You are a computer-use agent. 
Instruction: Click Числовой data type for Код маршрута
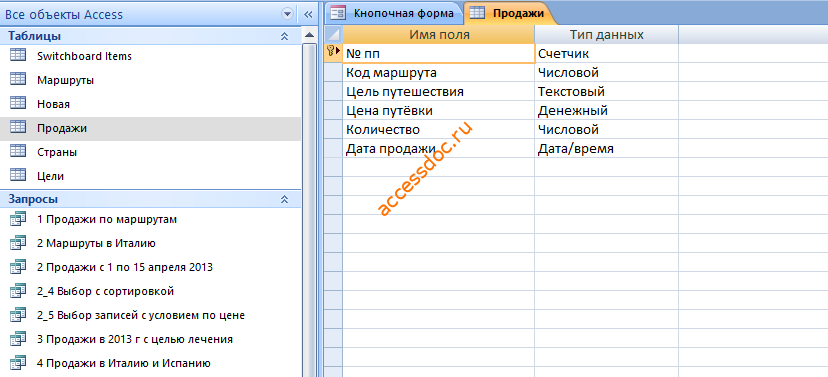coord(606,72)
